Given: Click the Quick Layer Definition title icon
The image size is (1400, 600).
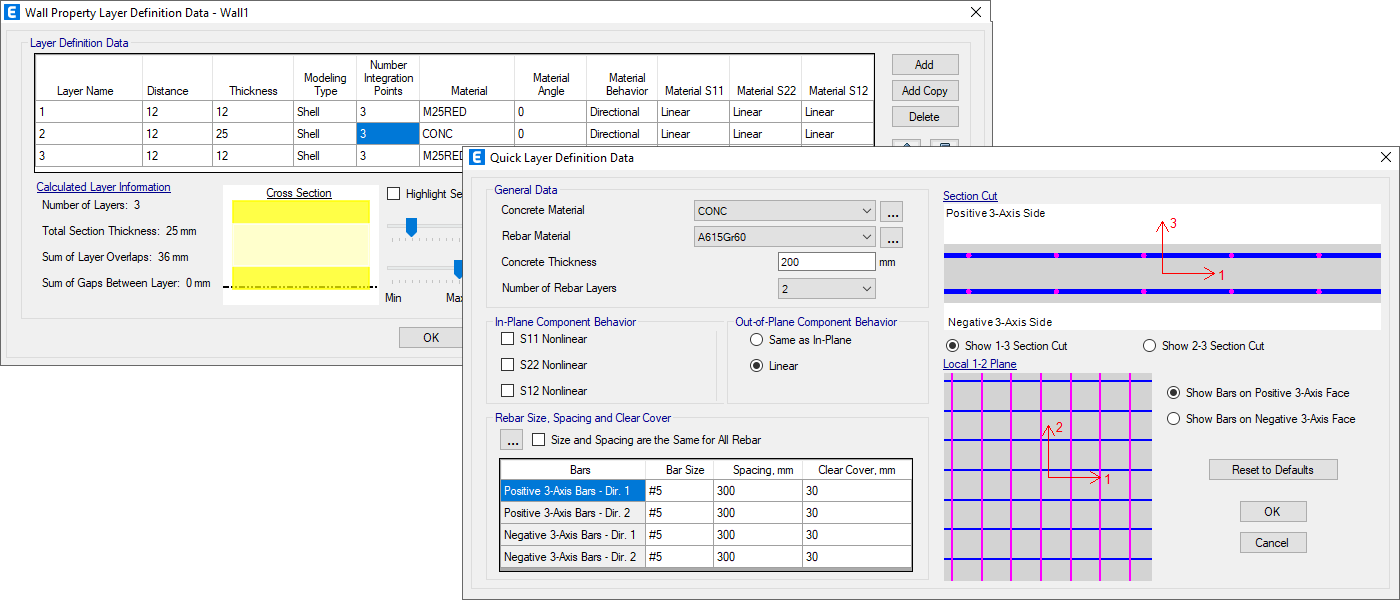Looking at the screenshot, I should click(x=477, y=158).
